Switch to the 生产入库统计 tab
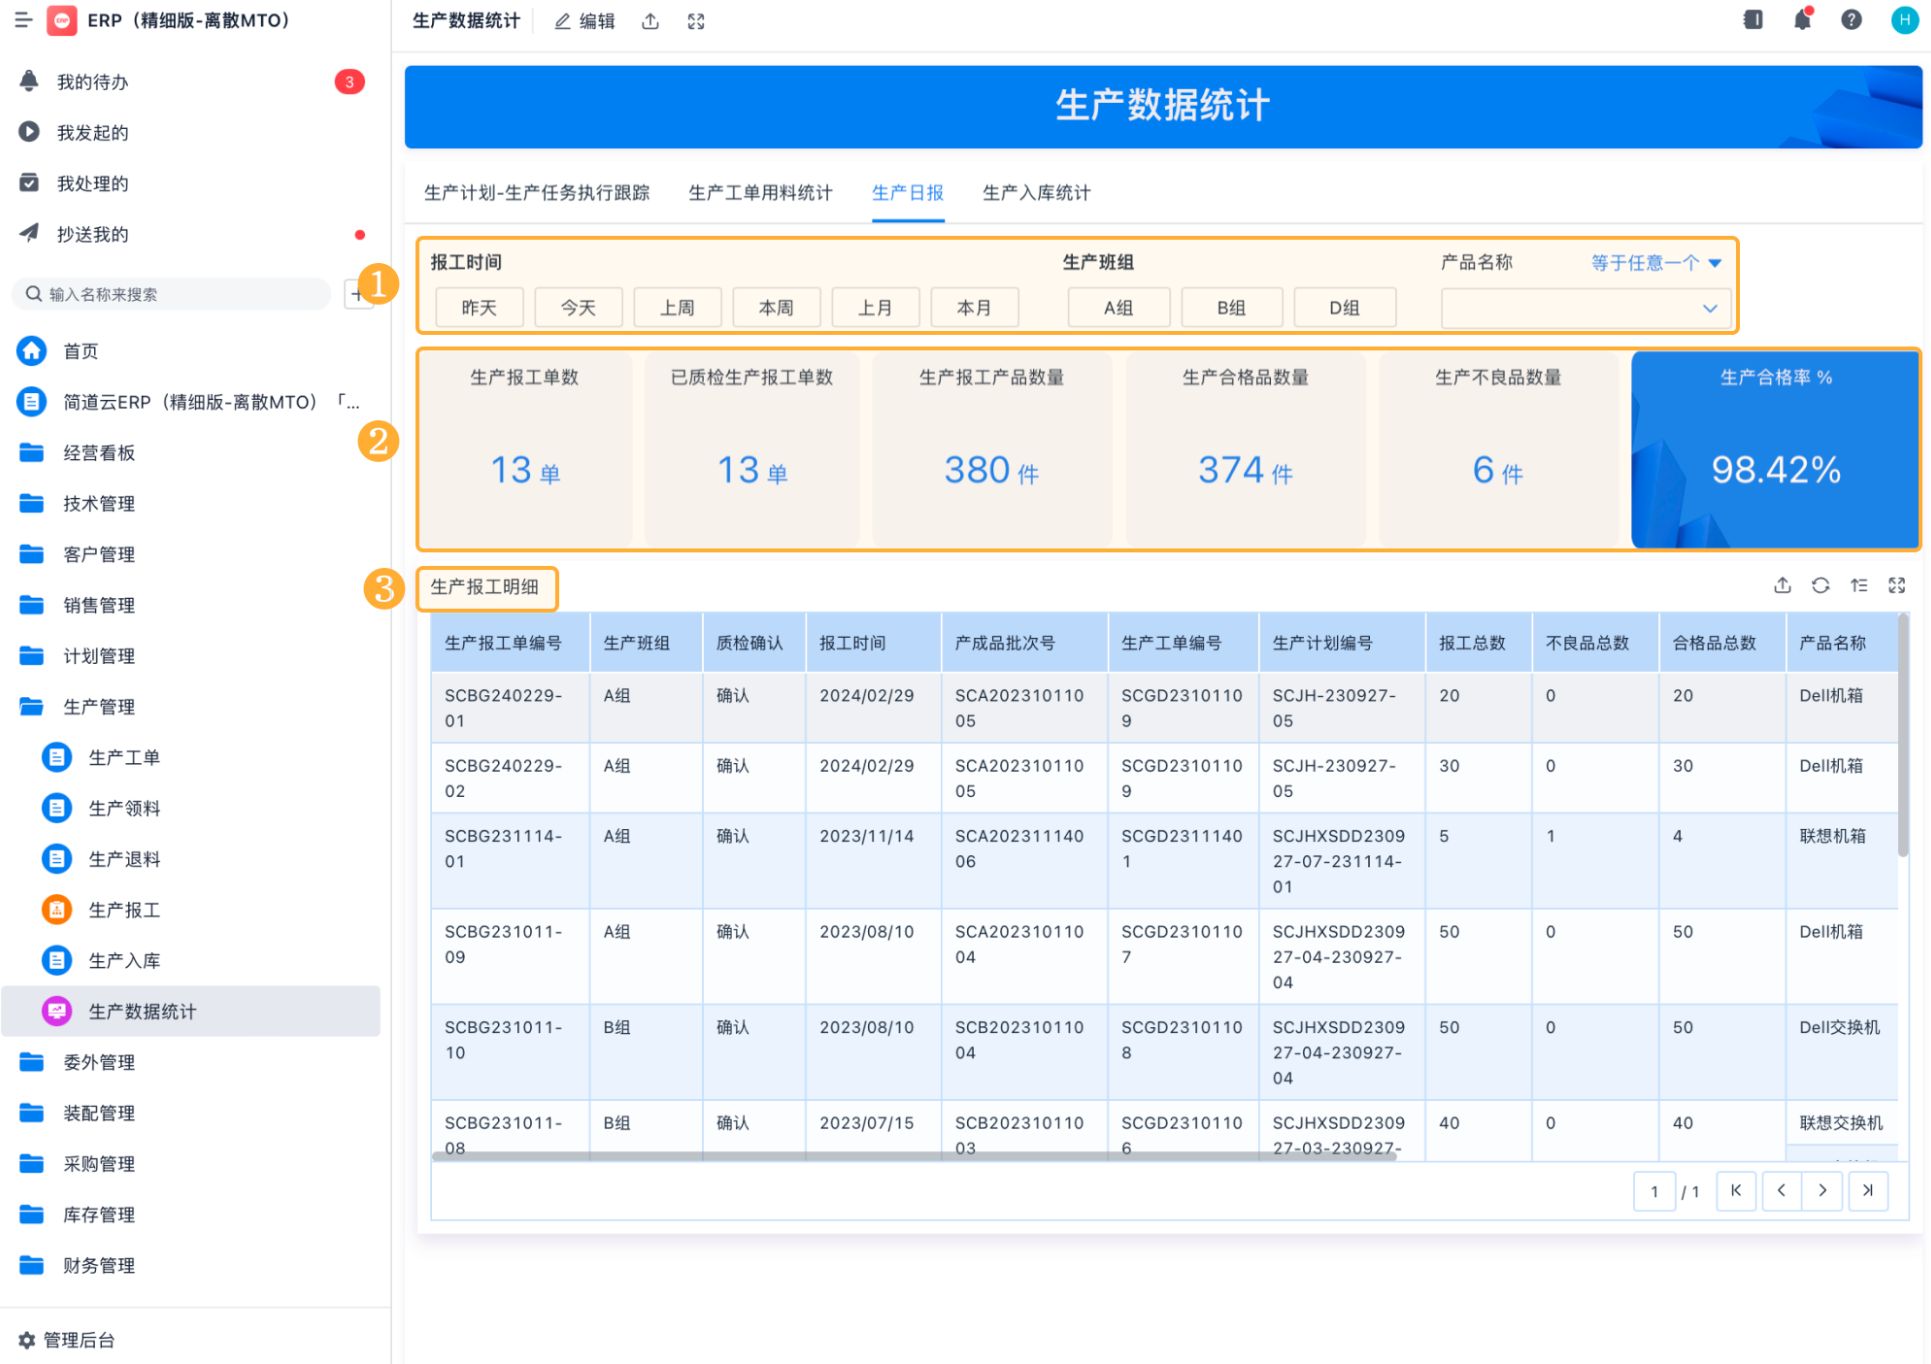 pos(1036,193)
